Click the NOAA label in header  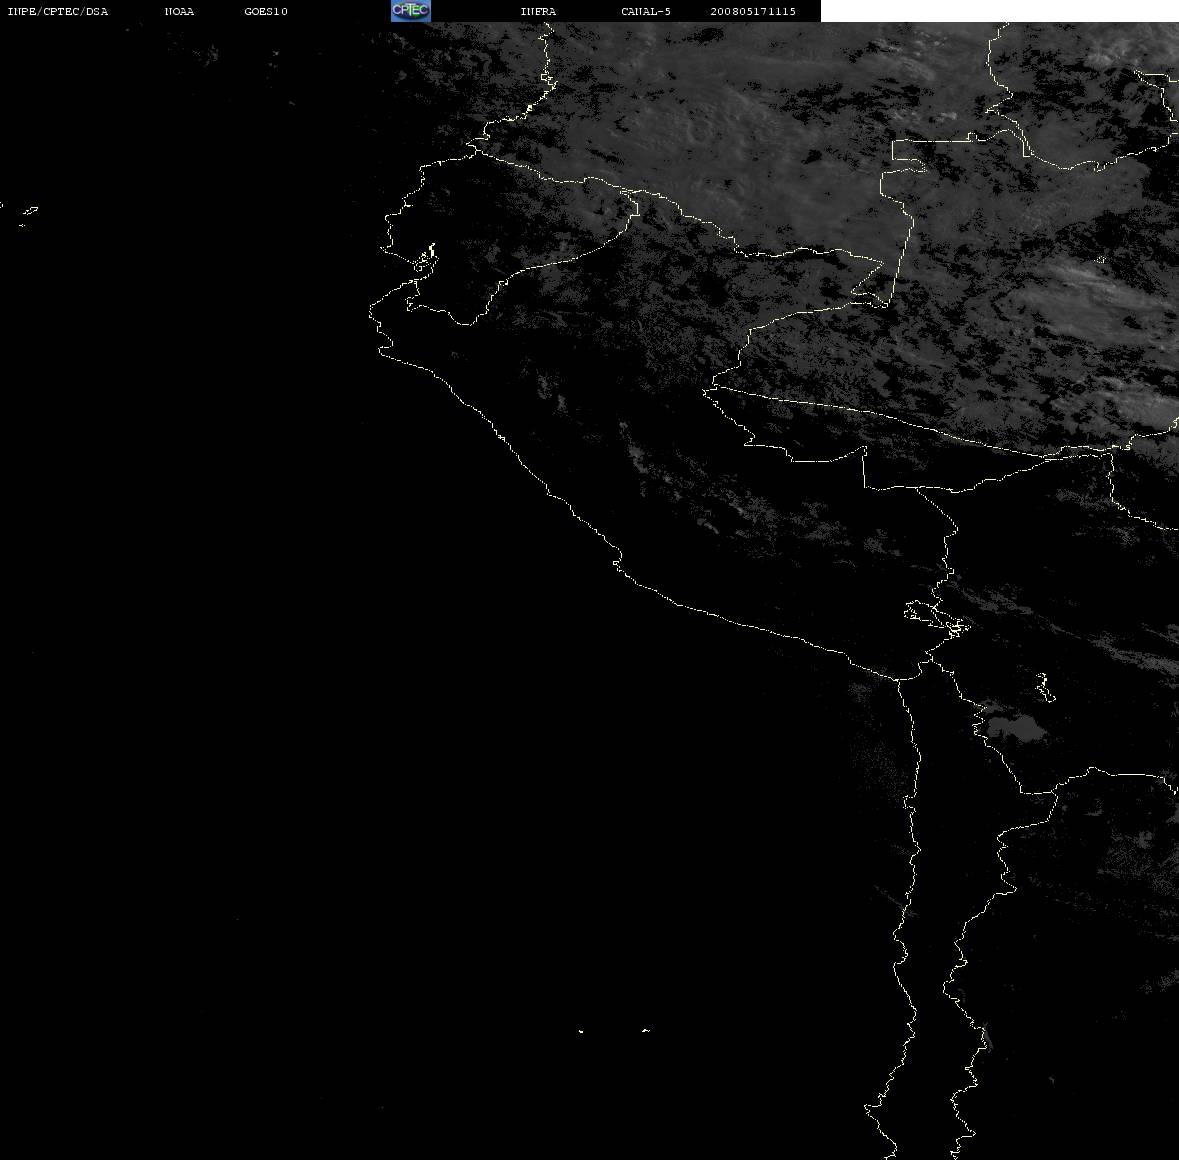pyautogui.click(x=179, y=11)
